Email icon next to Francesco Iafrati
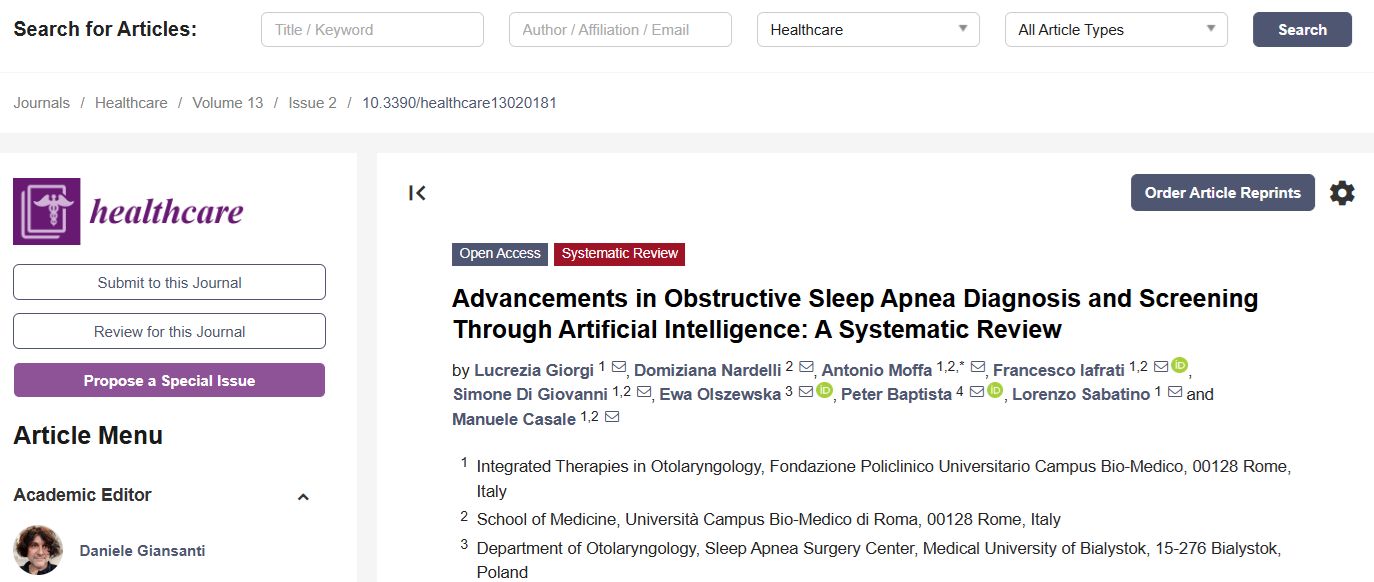This screenshot has width=1374, height=582. coord(1161,366)
